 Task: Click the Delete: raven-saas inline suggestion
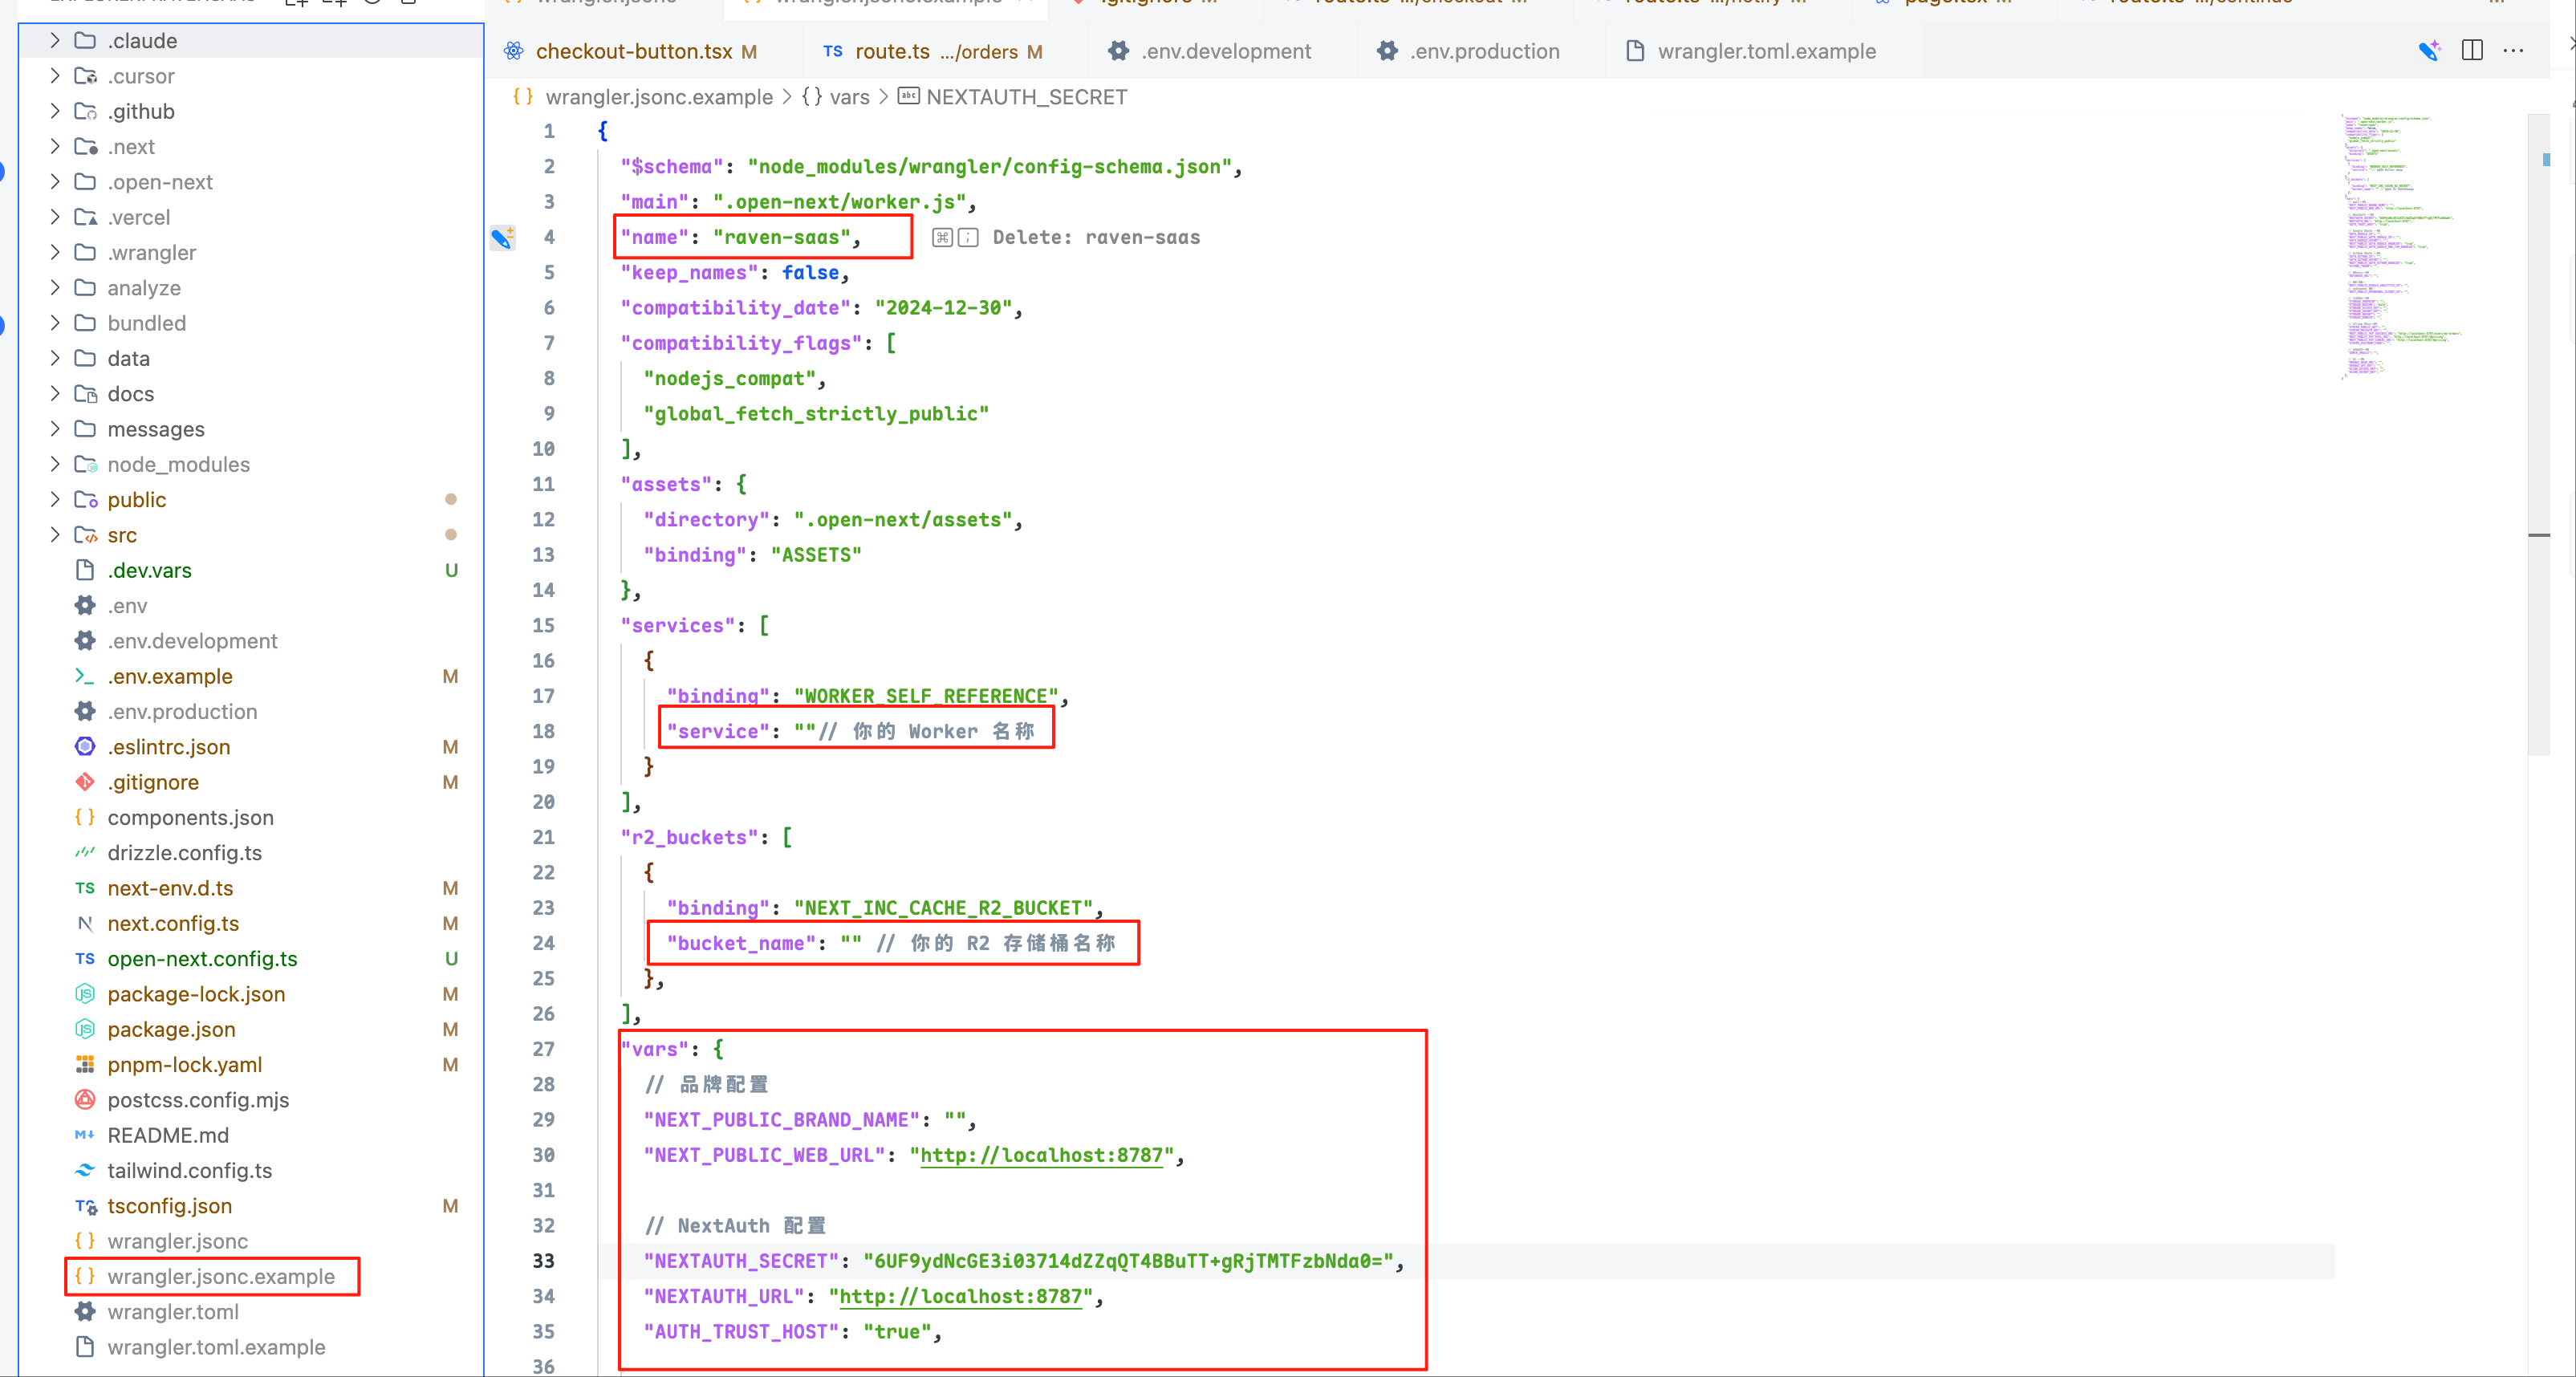[1096, 237]
